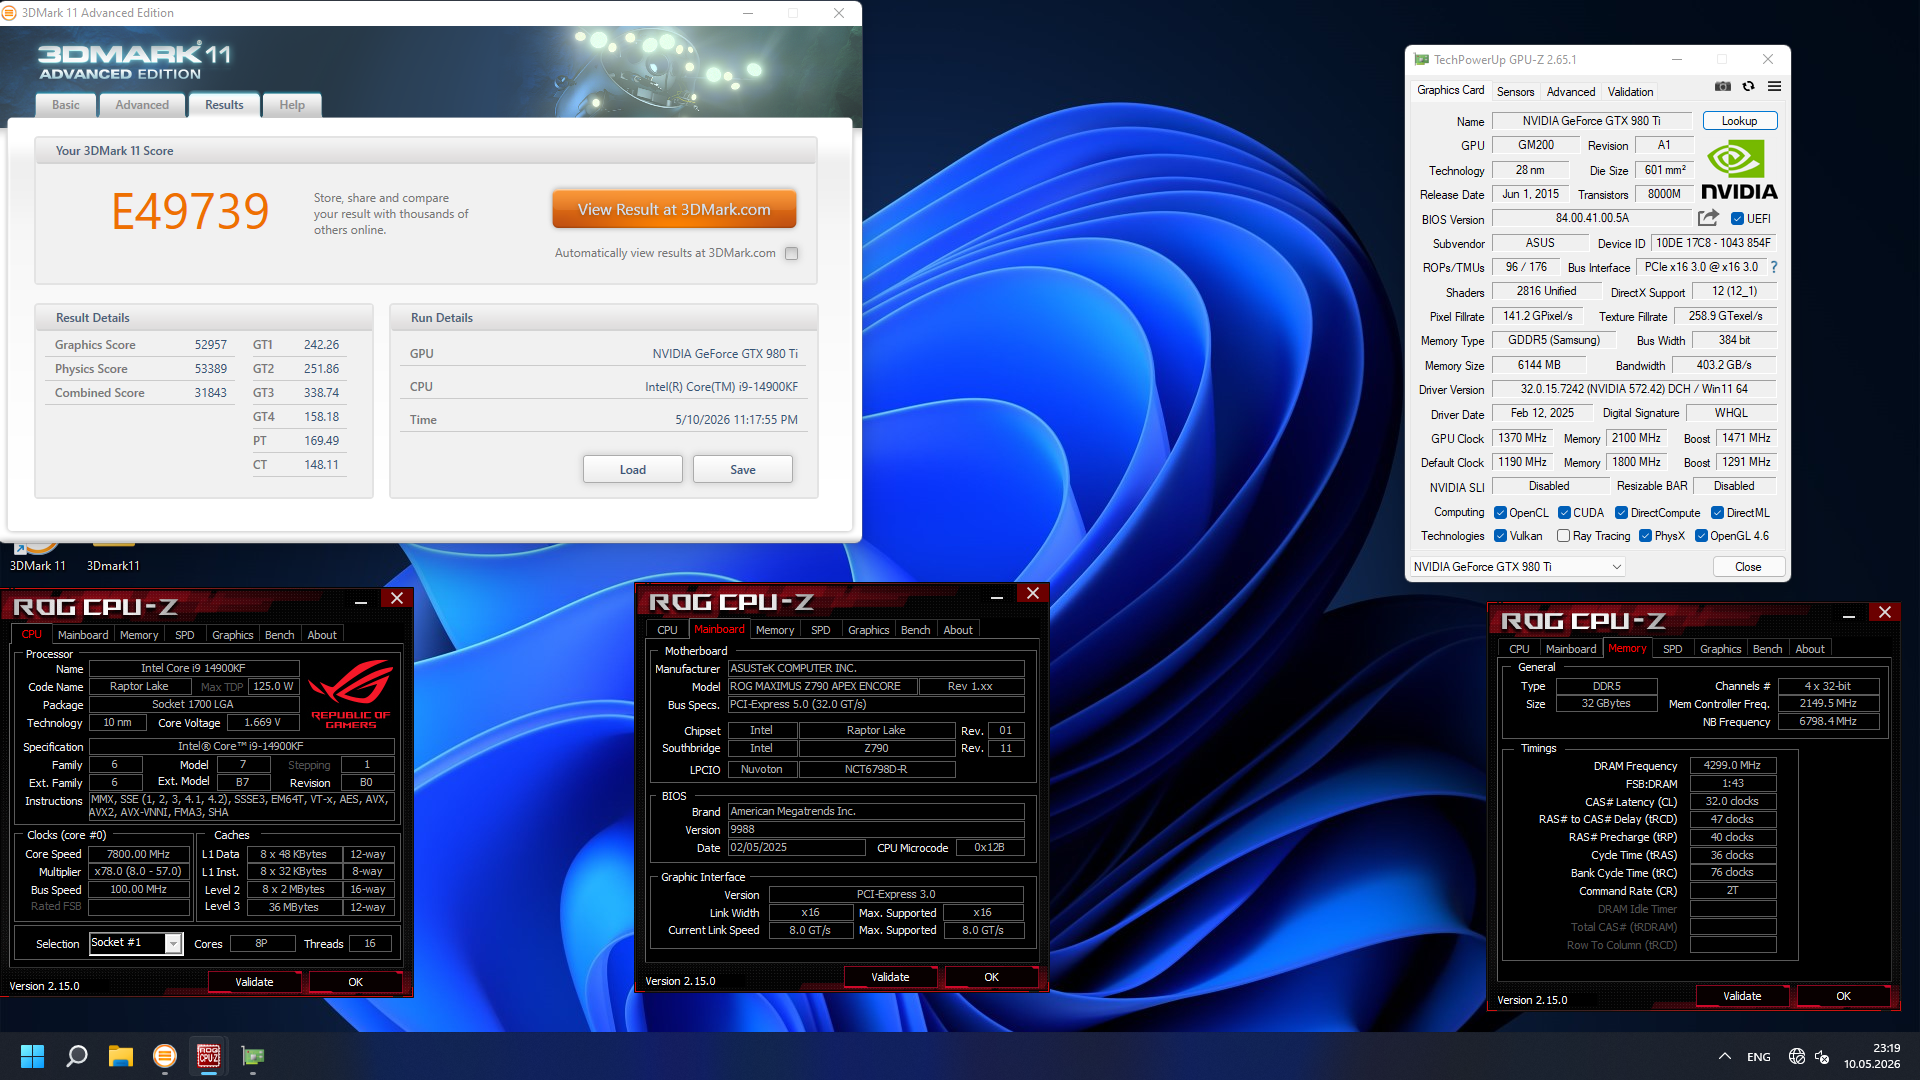Switch to 3DMark Advanced tab
The width and height of the screenshot is (1920, 1080).
click(x=142, y=105)
